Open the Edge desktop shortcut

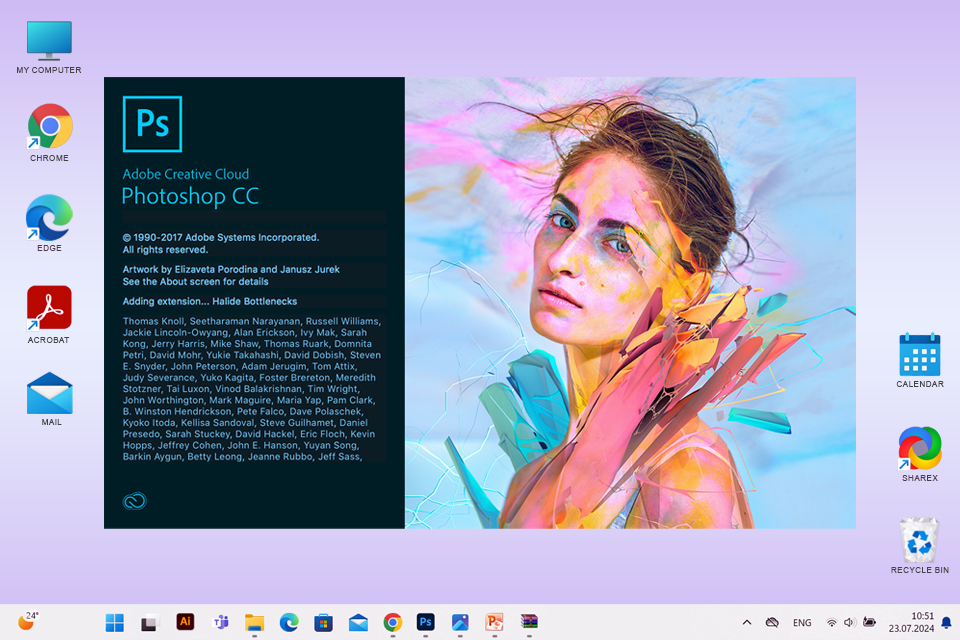point(49,223)
